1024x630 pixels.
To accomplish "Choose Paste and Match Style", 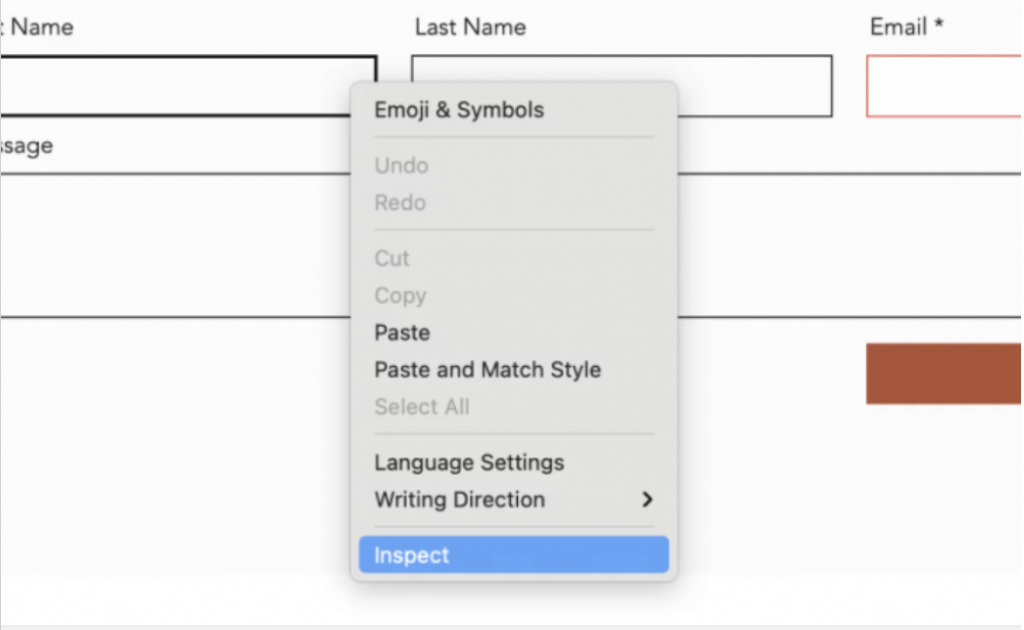I will coord(487,370).
